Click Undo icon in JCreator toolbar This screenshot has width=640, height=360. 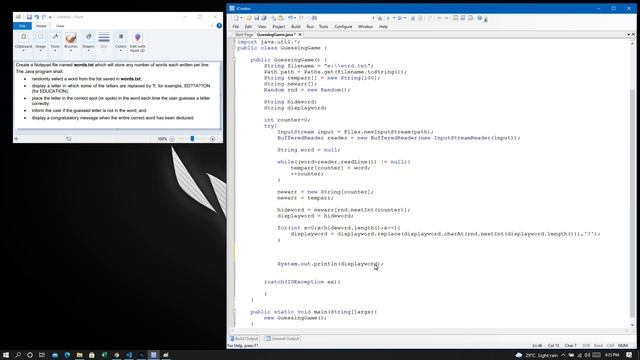pos(290,18)
